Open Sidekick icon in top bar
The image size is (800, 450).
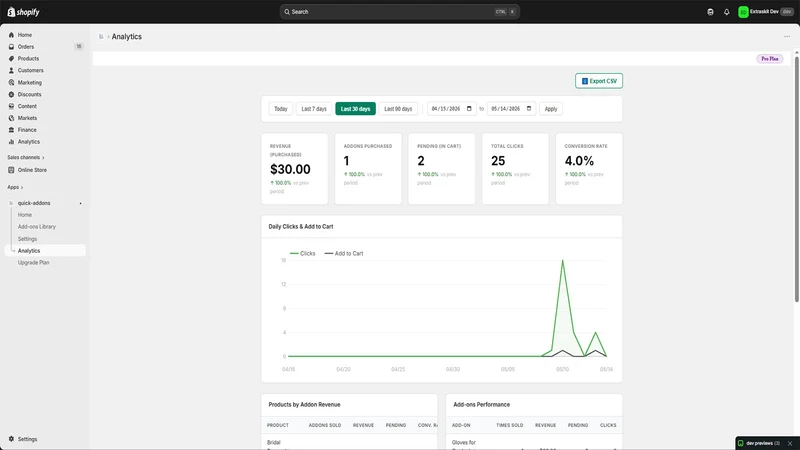710,12
